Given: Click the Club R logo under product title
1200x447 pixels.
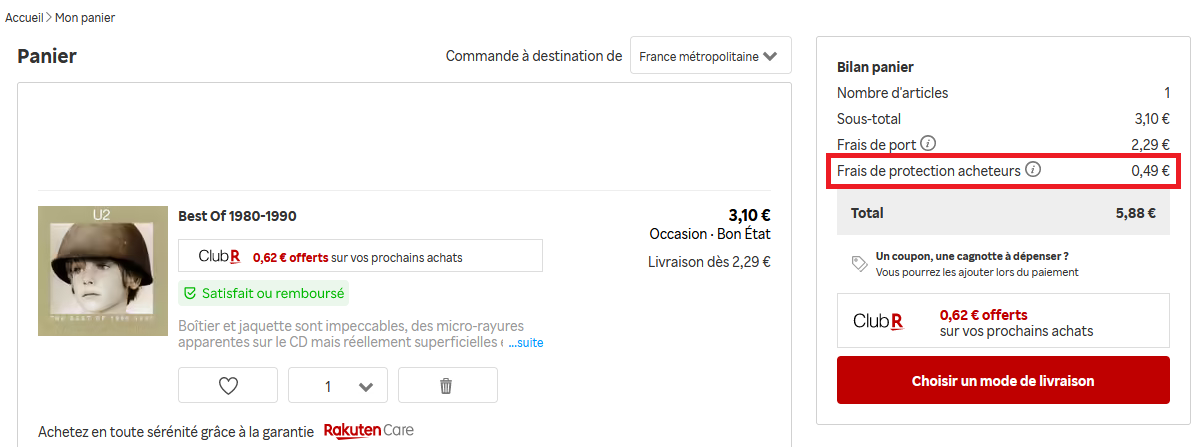Looking at the screenshot, I should pos(219,256).
